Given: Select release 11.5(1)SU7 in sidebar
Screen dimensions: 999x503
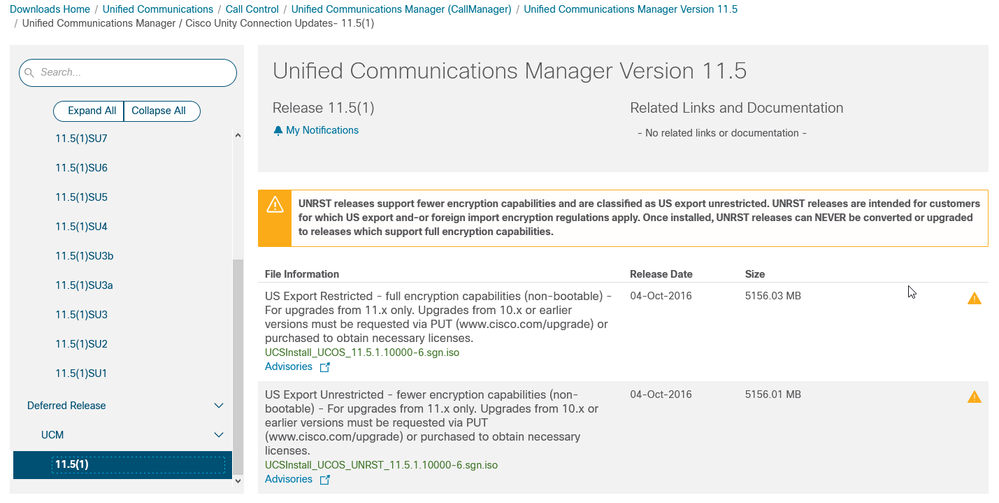Looking at the screenshot, I should tap(82, 138).
